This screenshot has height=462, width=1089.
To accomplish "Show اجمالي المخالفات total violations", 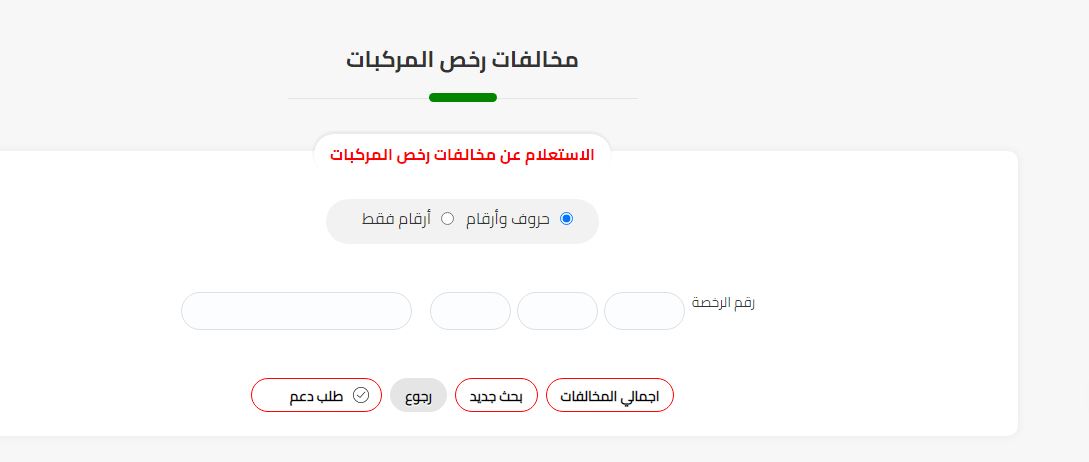I will pyautogui.click(x=610, y=395).
